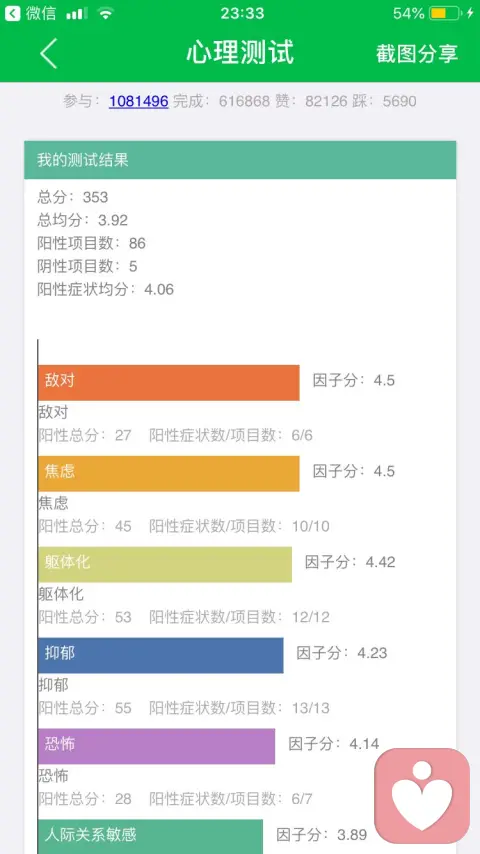This screenshot has height=854, width=480.
Task: Tap the battery icon in status bar
Action: [445, 13]
